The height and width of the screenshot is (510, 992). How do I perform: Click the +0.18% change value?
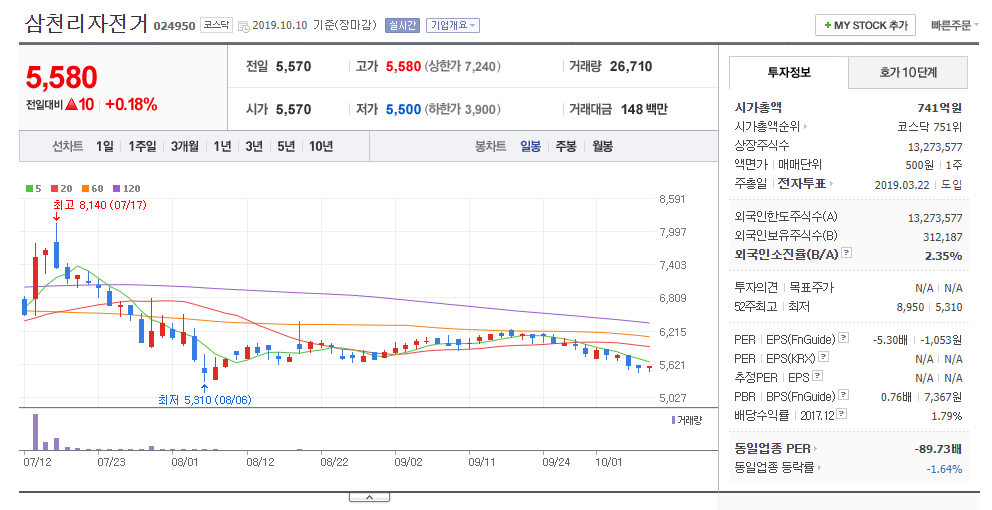(x=131, y=104)
